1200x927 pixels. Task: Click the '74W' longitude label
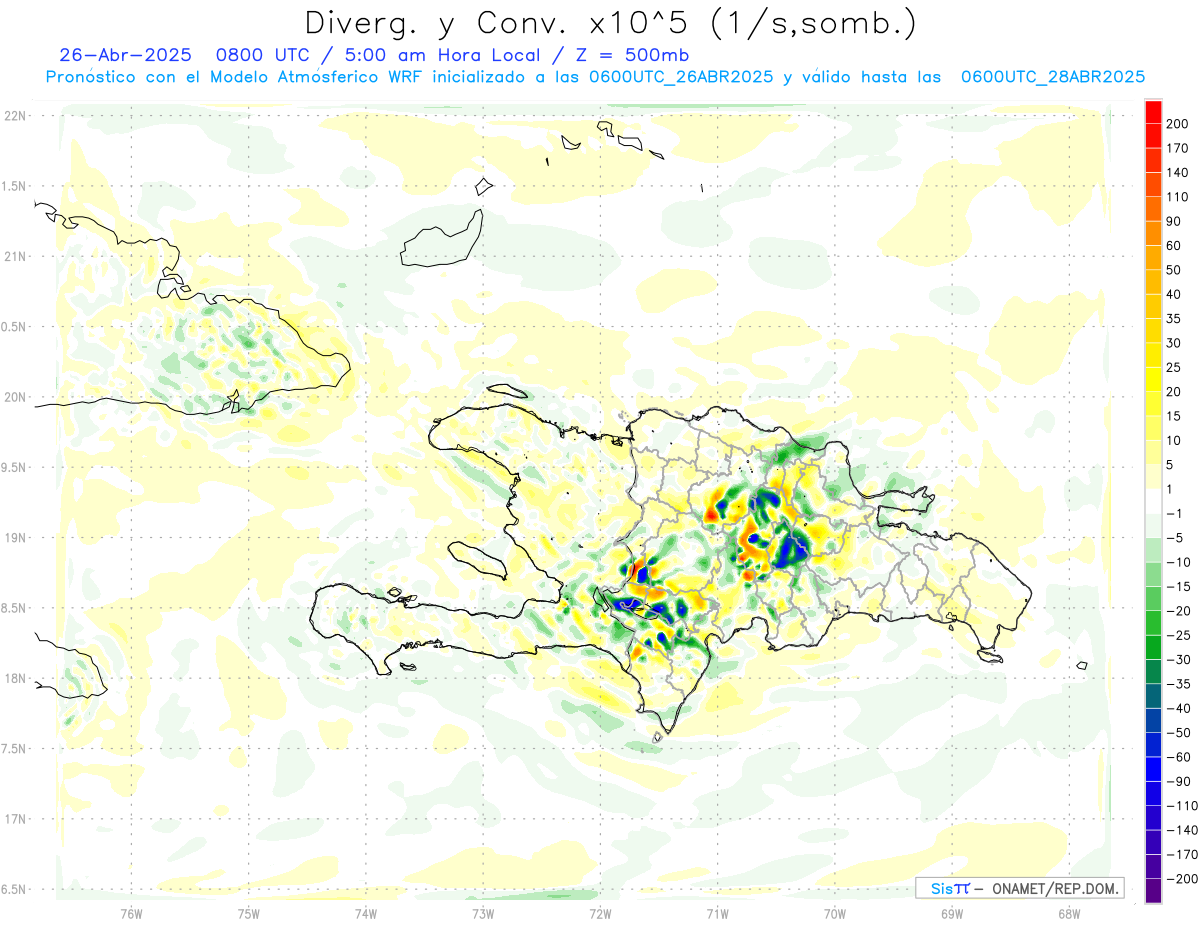click(x=366, y=913)
